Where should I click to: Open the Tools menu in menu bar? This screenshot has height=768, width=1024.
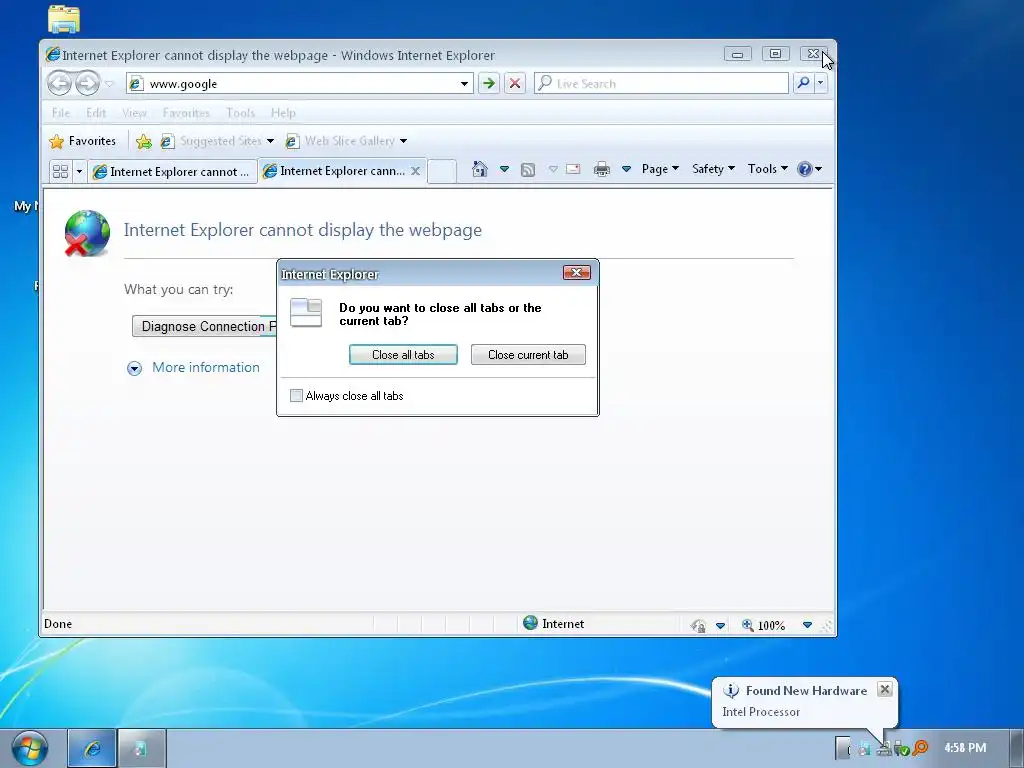(240, 113)
